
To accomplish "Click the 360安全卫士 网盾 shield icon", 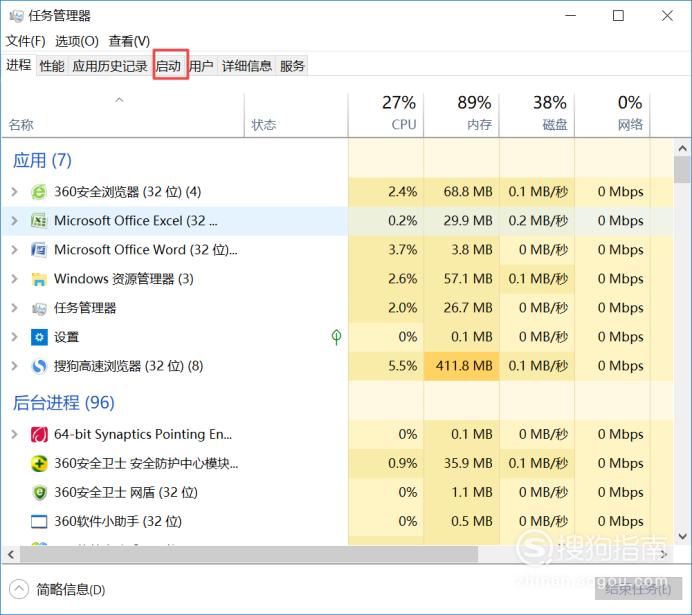I will pos(39,492).
